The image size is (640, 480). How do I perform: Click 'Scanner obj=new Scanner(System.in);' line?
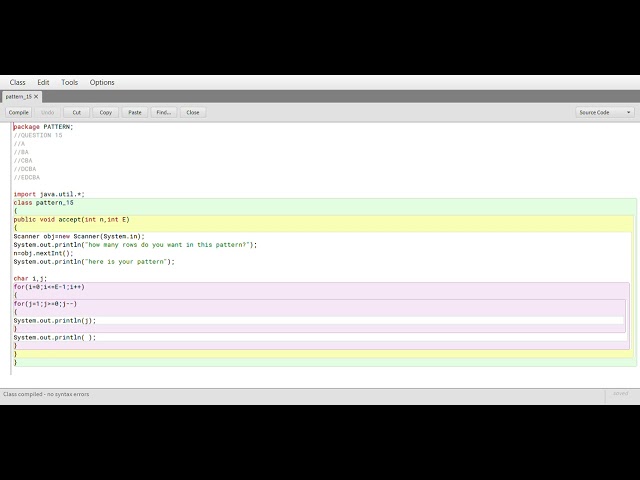79,236
